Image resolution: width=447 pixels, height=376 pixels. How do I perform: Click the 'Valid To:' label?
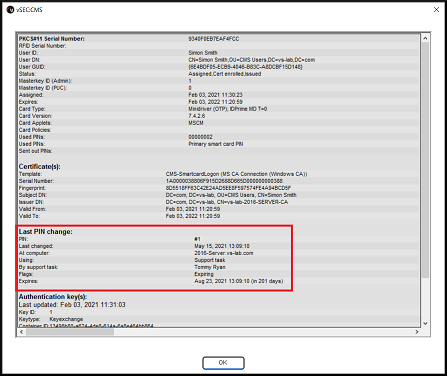[29, 216]
